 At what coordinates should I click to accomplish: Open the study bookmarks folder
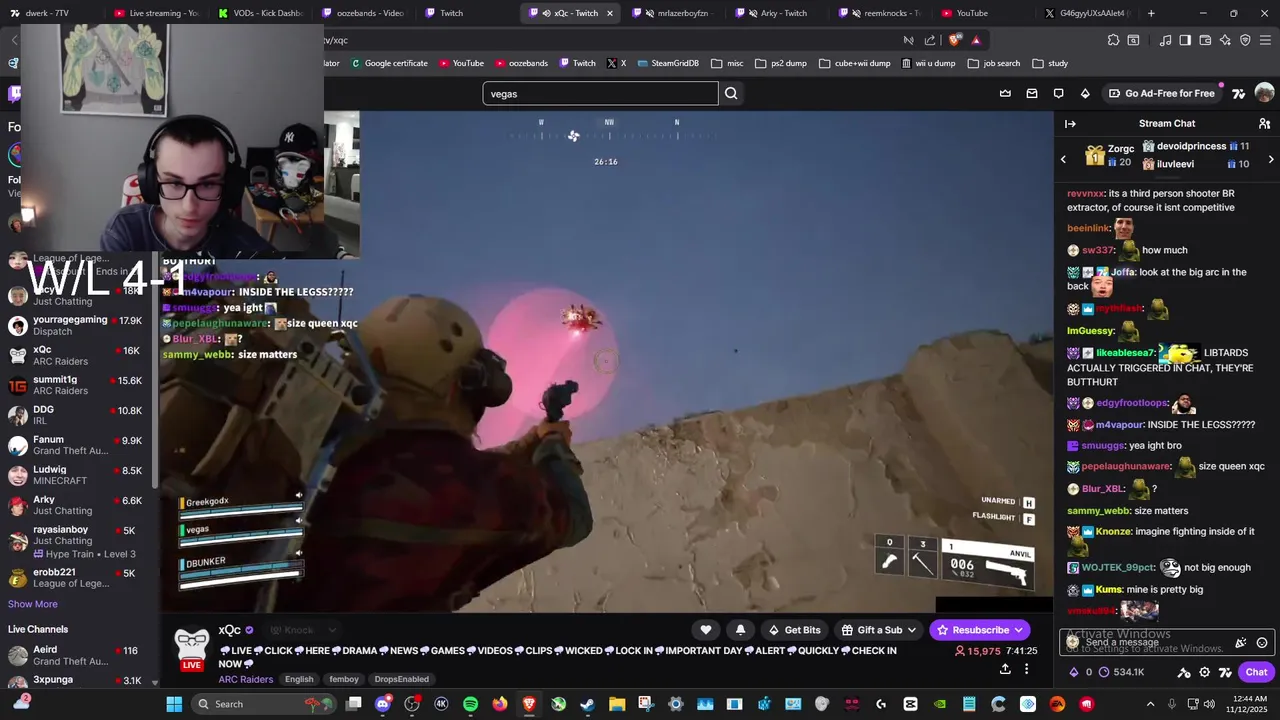(x=1049, y=63)
